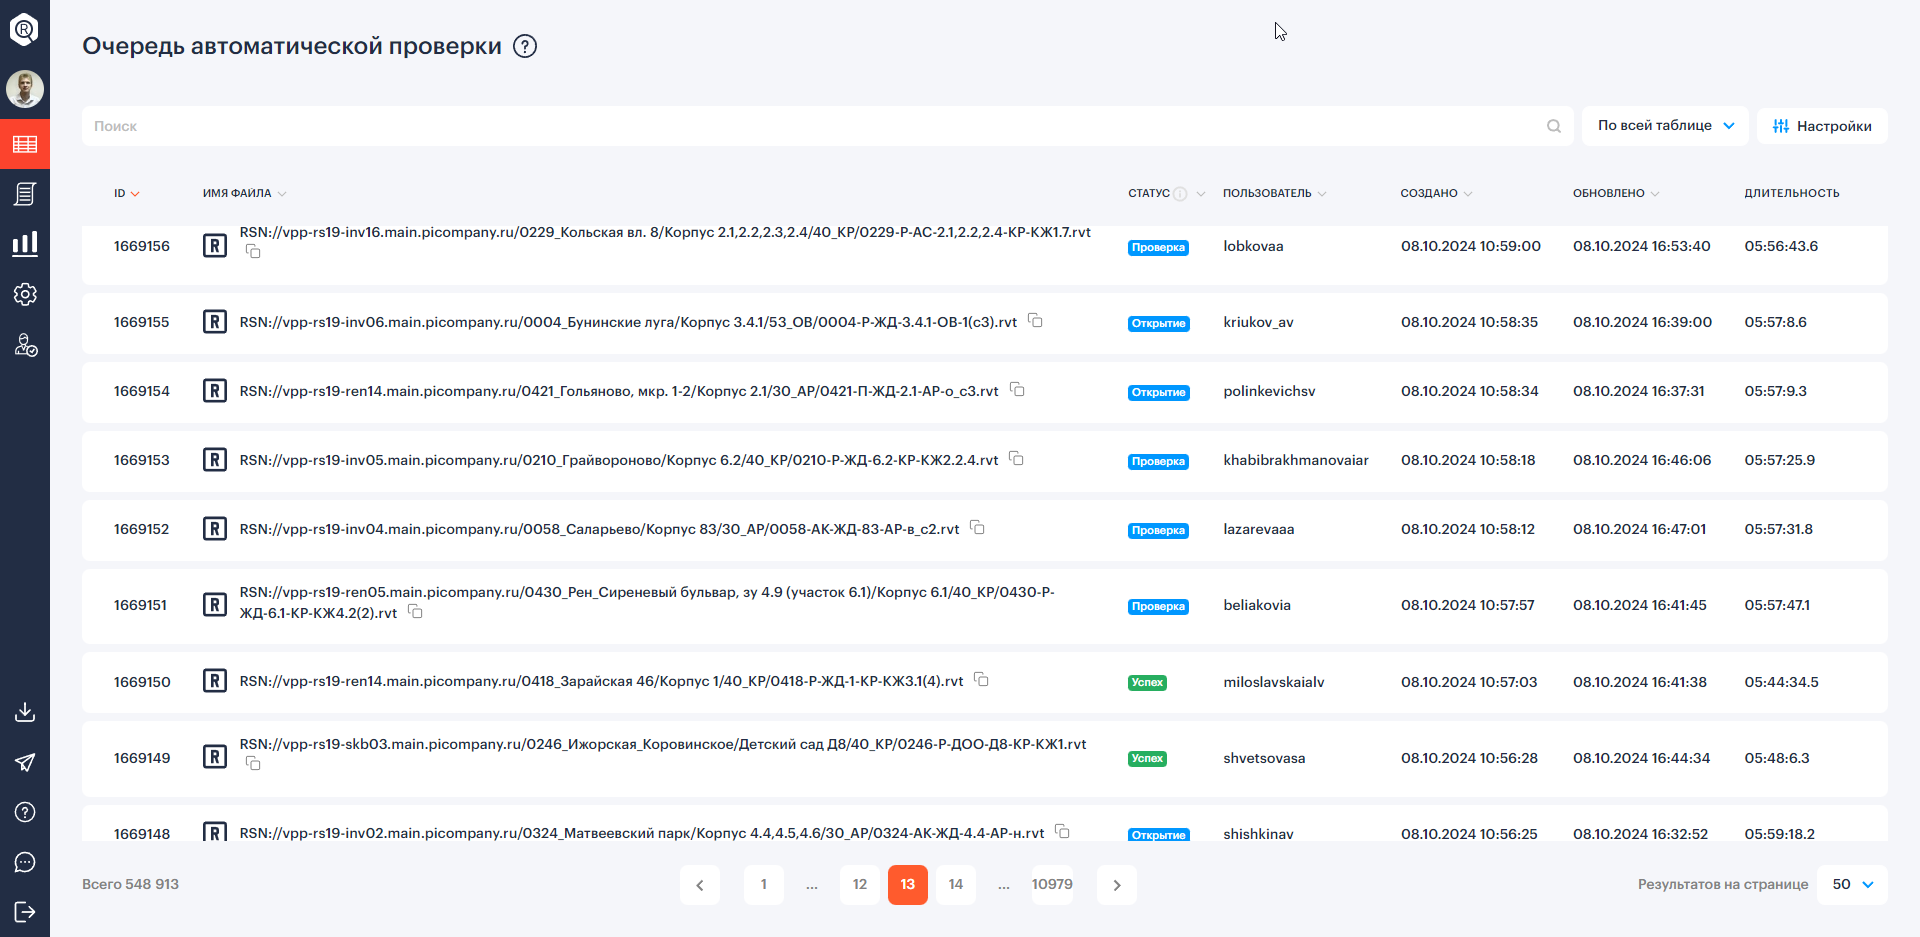Go to page 14
1920x937 pixels.
(956, 885)
